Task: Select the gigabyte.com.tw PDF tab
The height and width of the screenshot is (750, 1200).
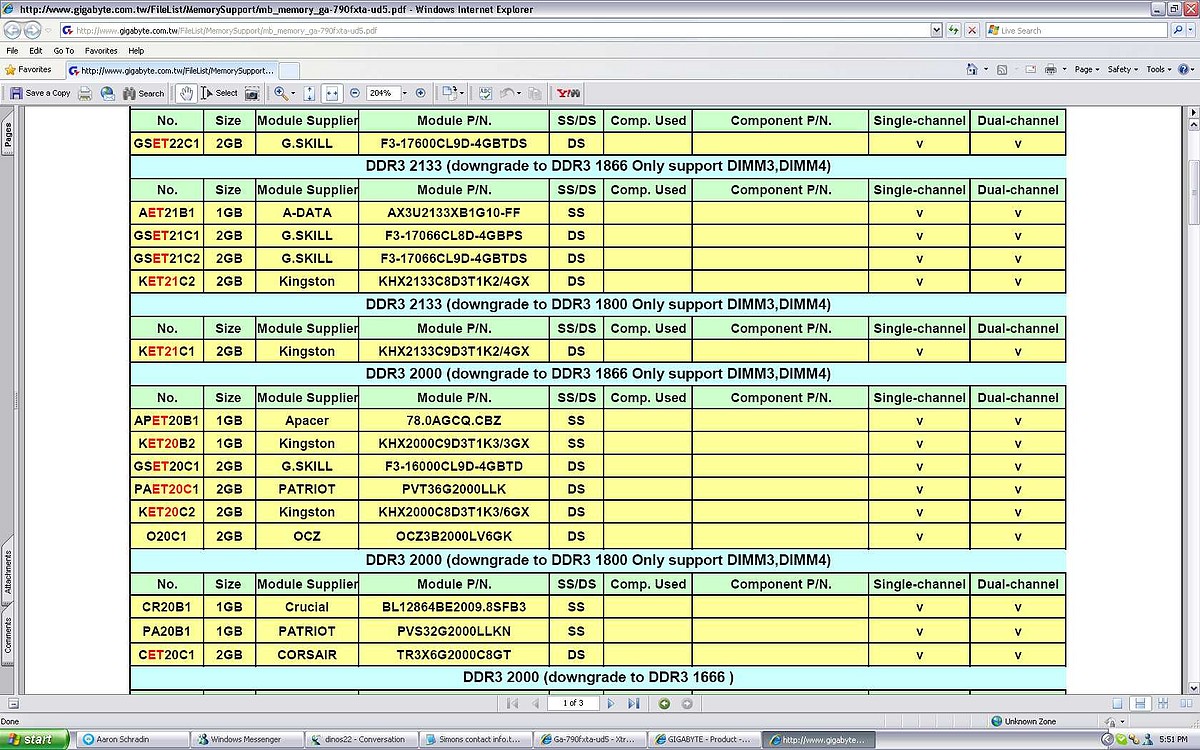Action: click(170, 71)
